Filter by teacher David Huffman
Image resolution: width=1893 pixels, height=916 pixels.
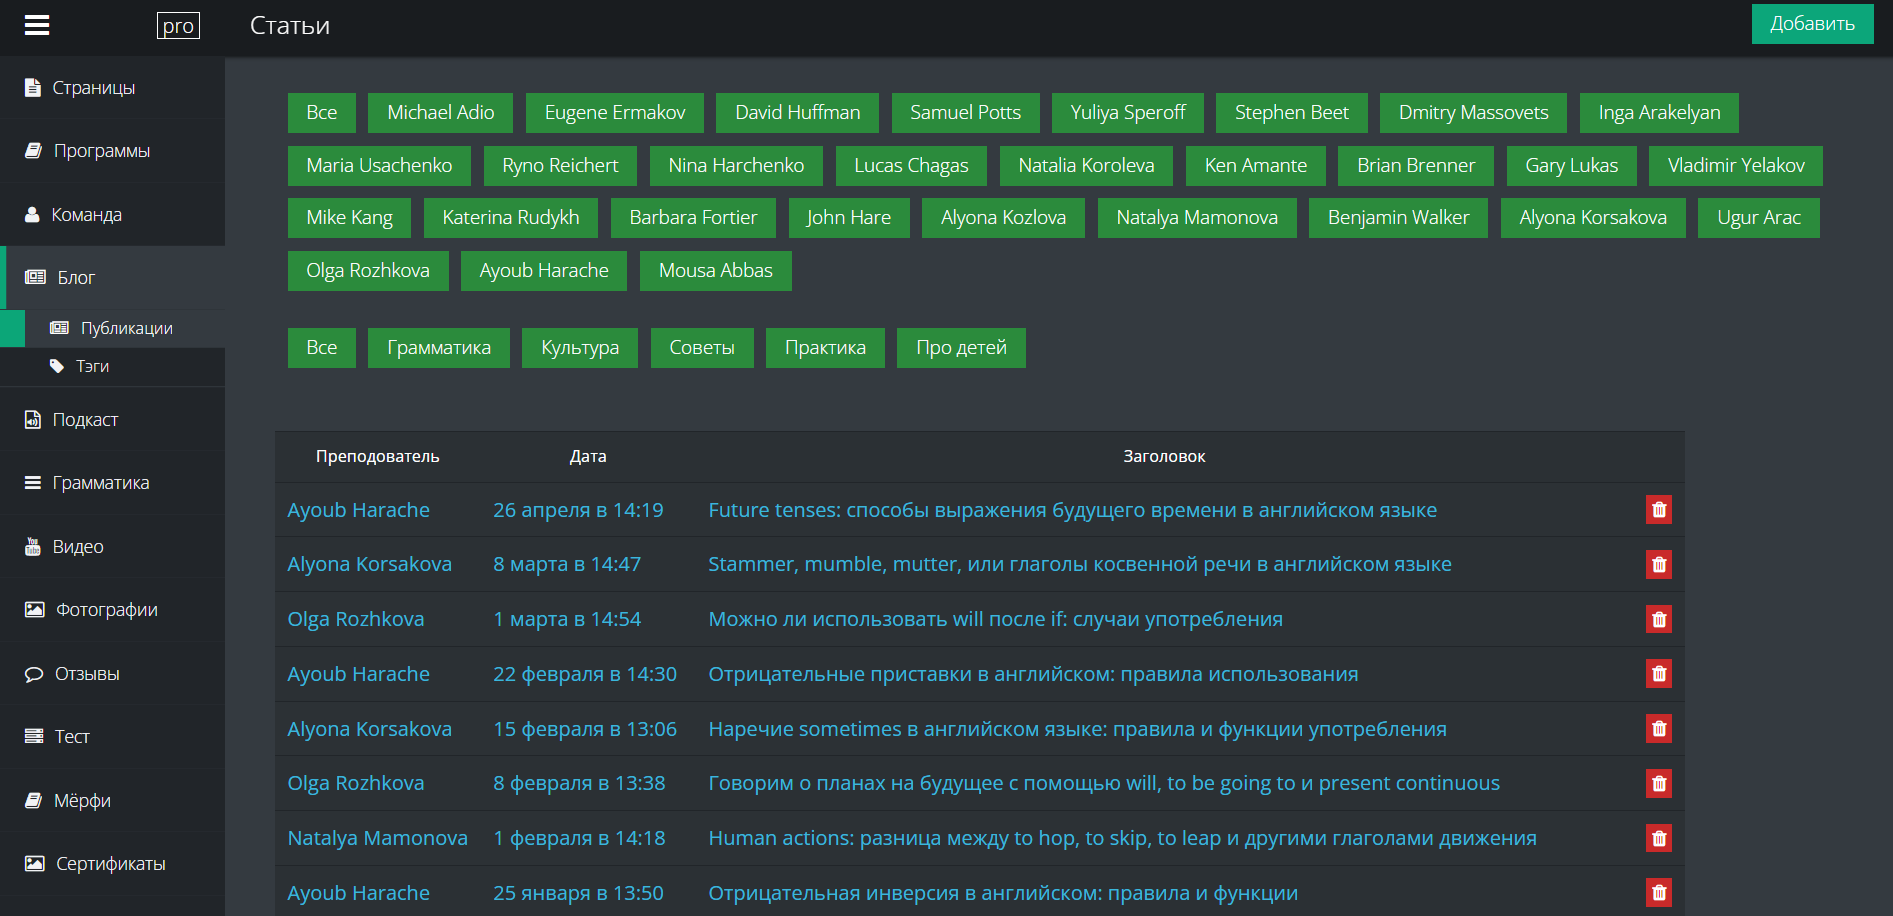pos(797,113)
